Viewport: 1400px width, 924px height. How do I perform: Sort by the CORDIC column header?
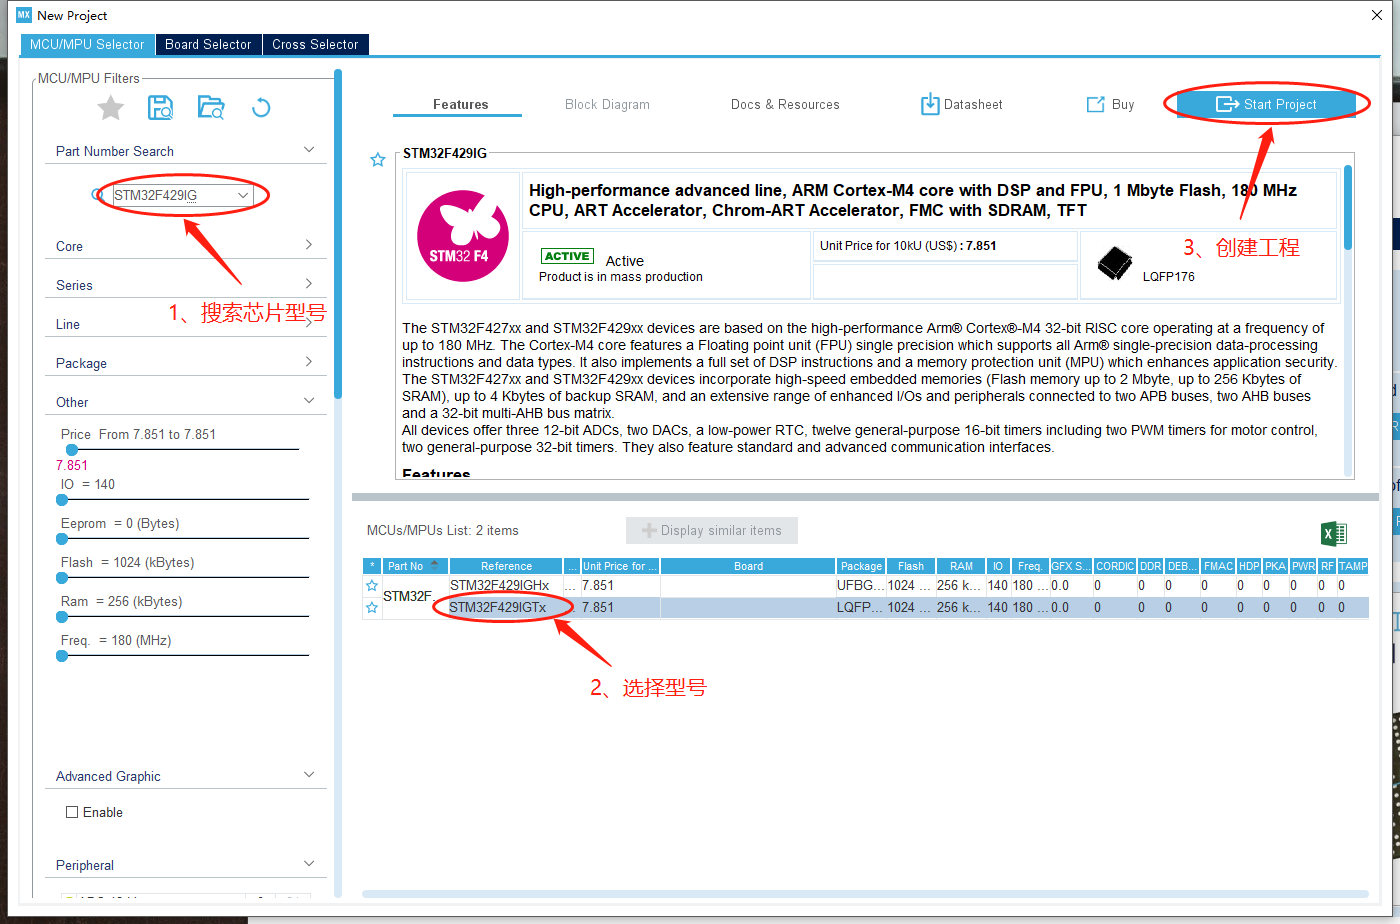pos(1115,566)
